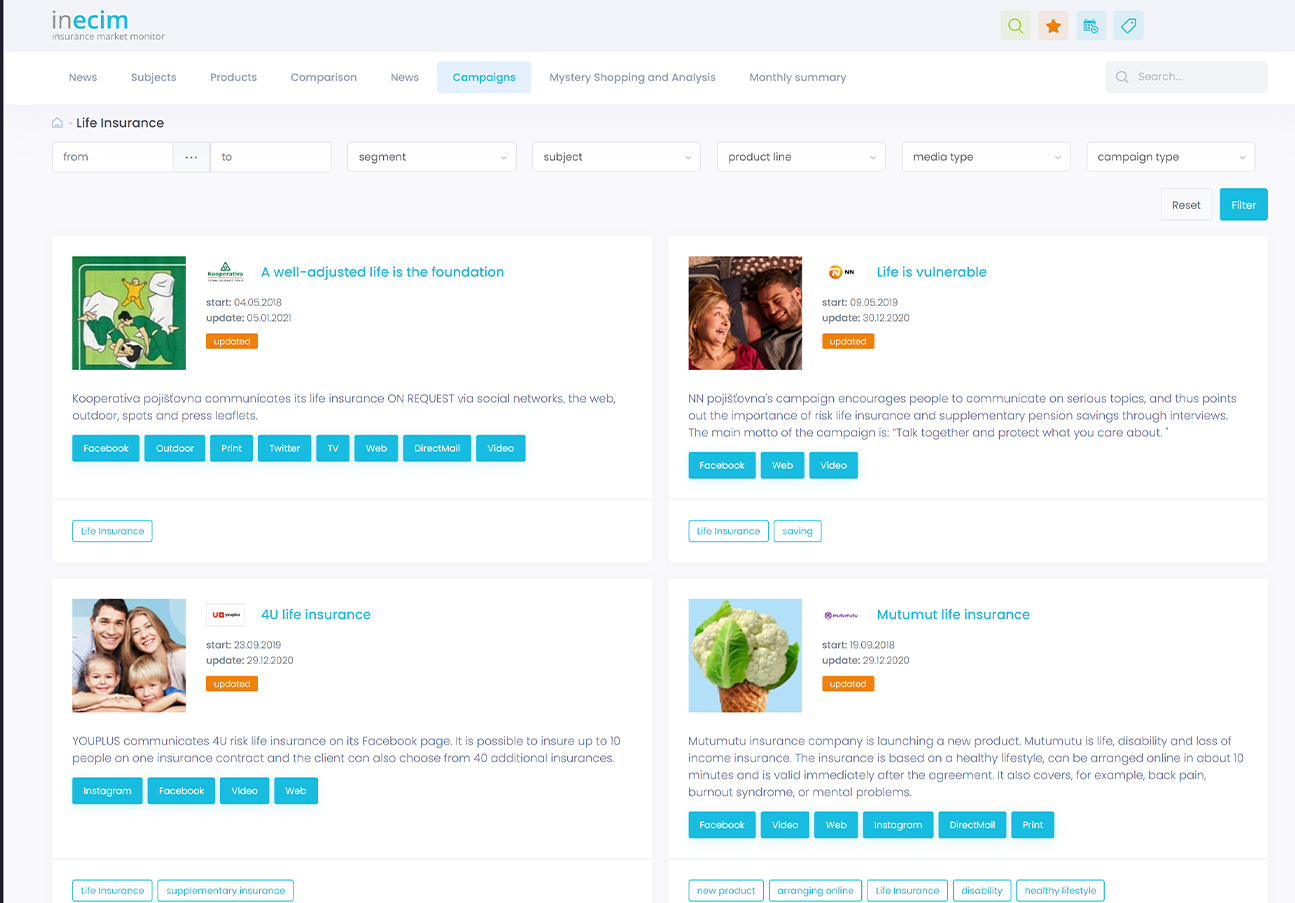Open the Comparison tab
The height and width of the screenshot is (903, 1295).
[x=323, y=77]
